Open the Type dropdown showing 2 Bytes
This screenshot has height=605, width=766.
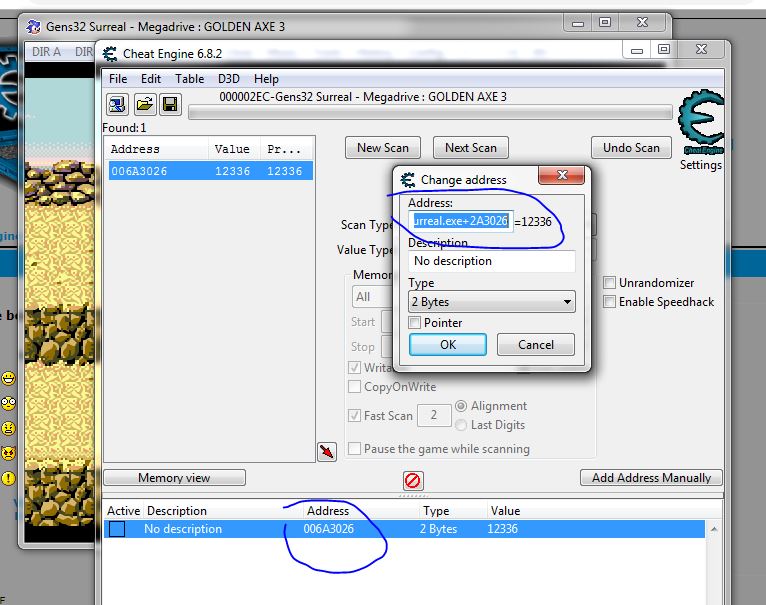pyautogui.click(x=491, y=302)
